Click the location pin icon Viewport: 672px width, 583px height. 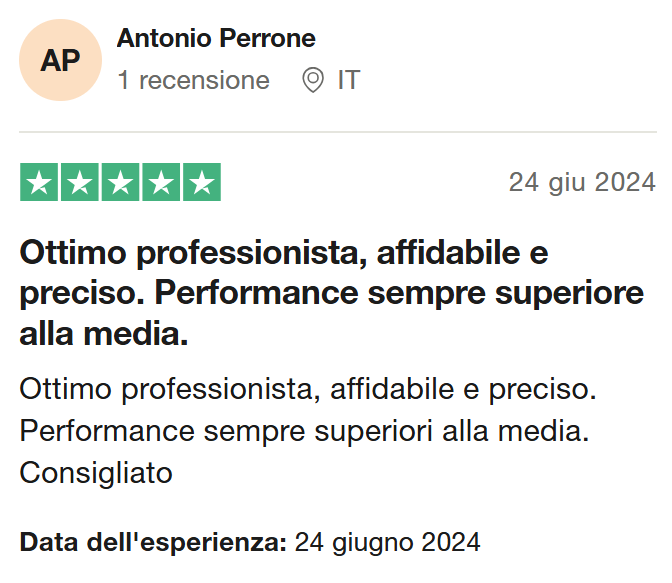[313, 80]
